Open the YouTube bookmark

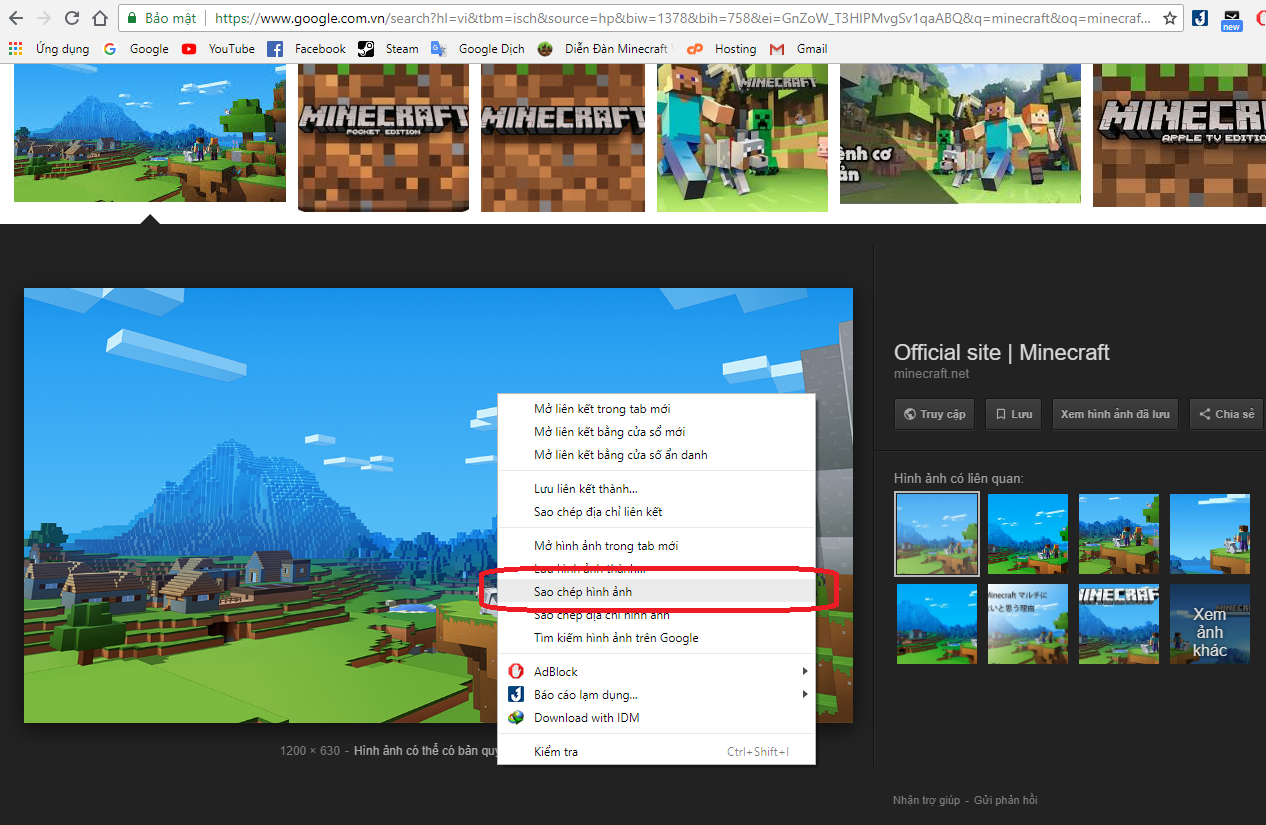(218, 49)
